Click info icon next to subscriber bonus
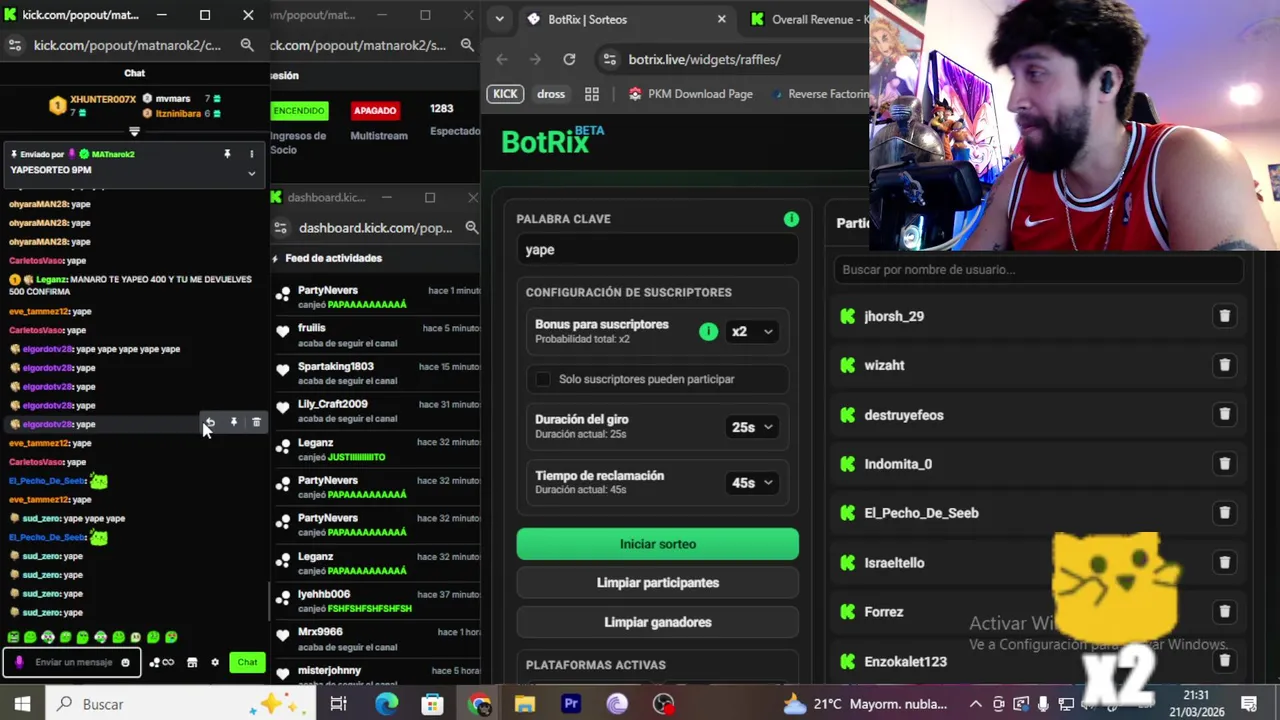Screen dimensions: 1280x720 pyautogui.click(x=708, y=332)
